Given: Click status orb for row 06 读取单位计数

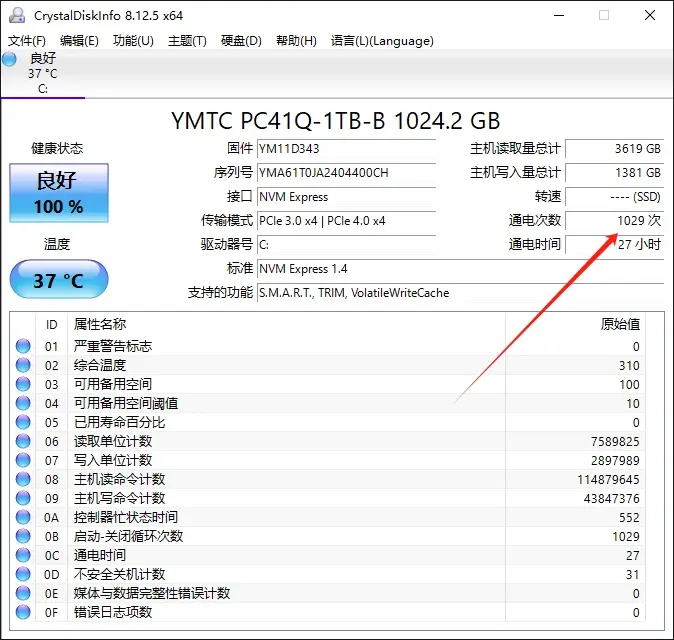Looking at the screenshot, I should click(23, 441).
